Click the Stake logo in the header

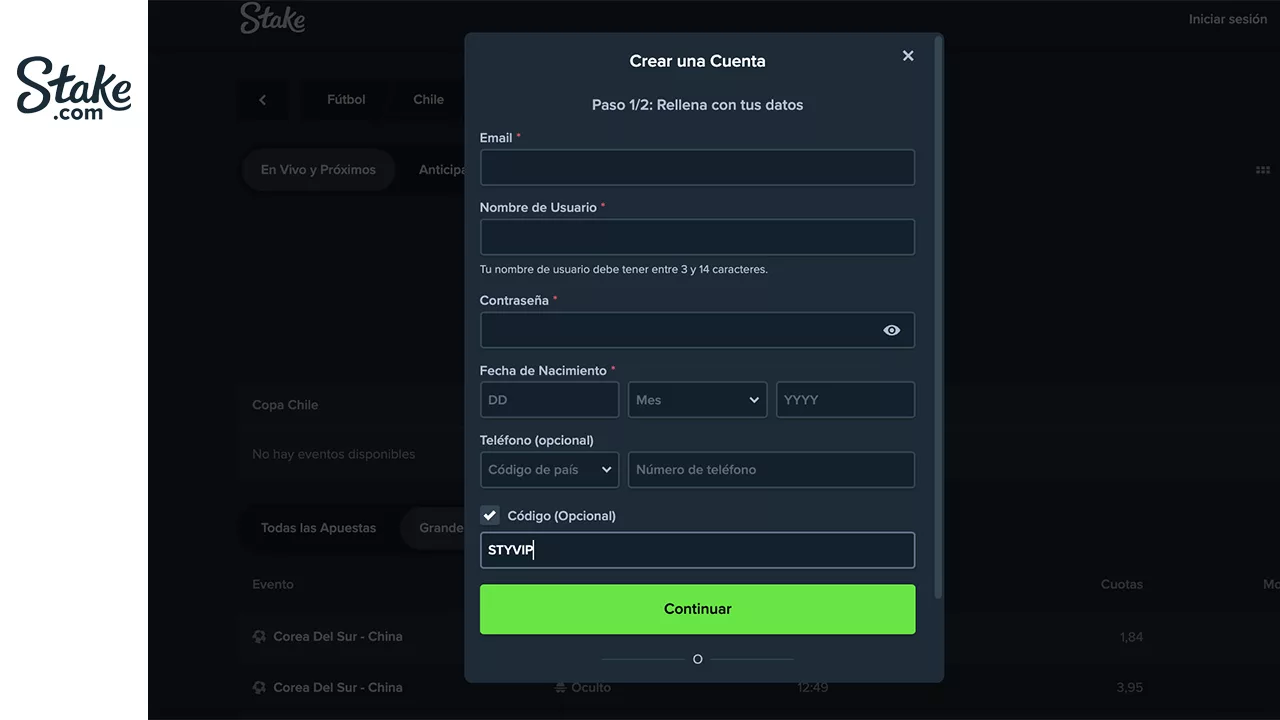272,18
